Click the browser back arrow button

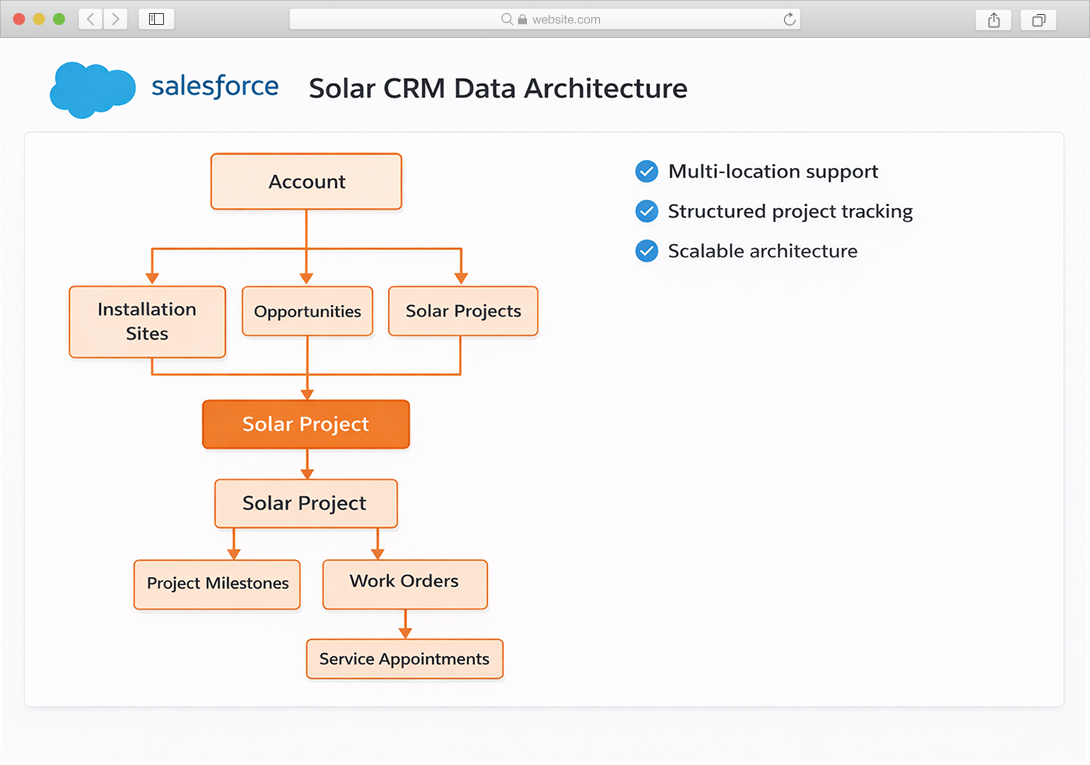click(90, 19)
